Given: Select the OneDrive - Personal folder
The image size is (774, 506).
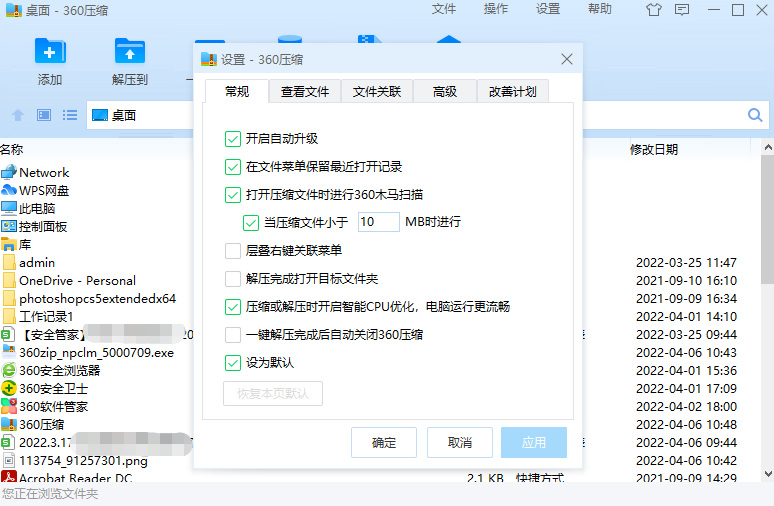Looking at the screenshot, I should [x=69, y=280].
